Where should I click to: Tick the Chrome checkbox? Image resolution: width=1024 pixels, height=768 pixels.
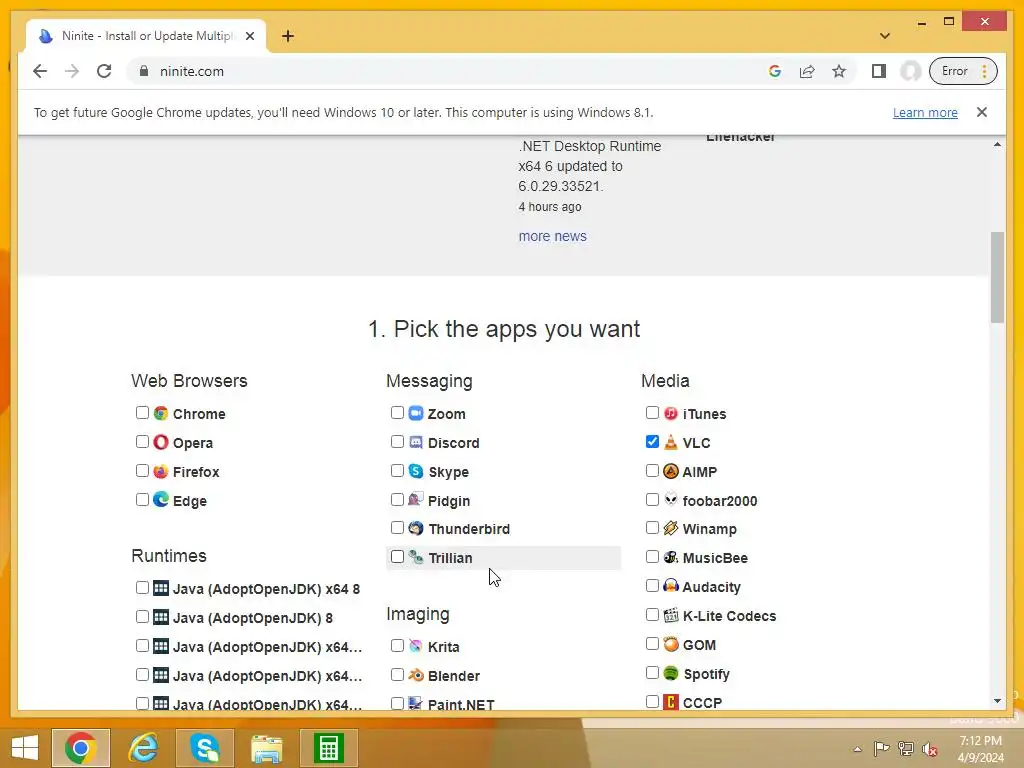click(142, 413)
